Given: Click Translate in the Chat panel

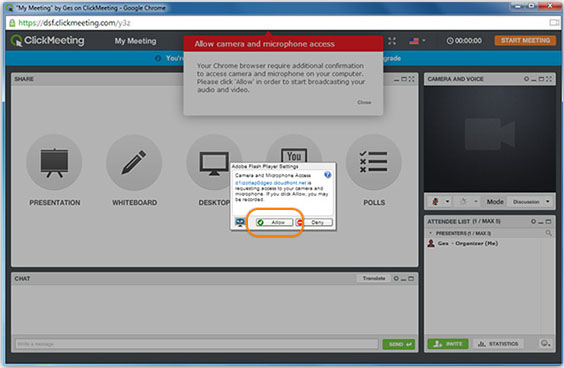Looking at the screenshot, I should point(374,278).
